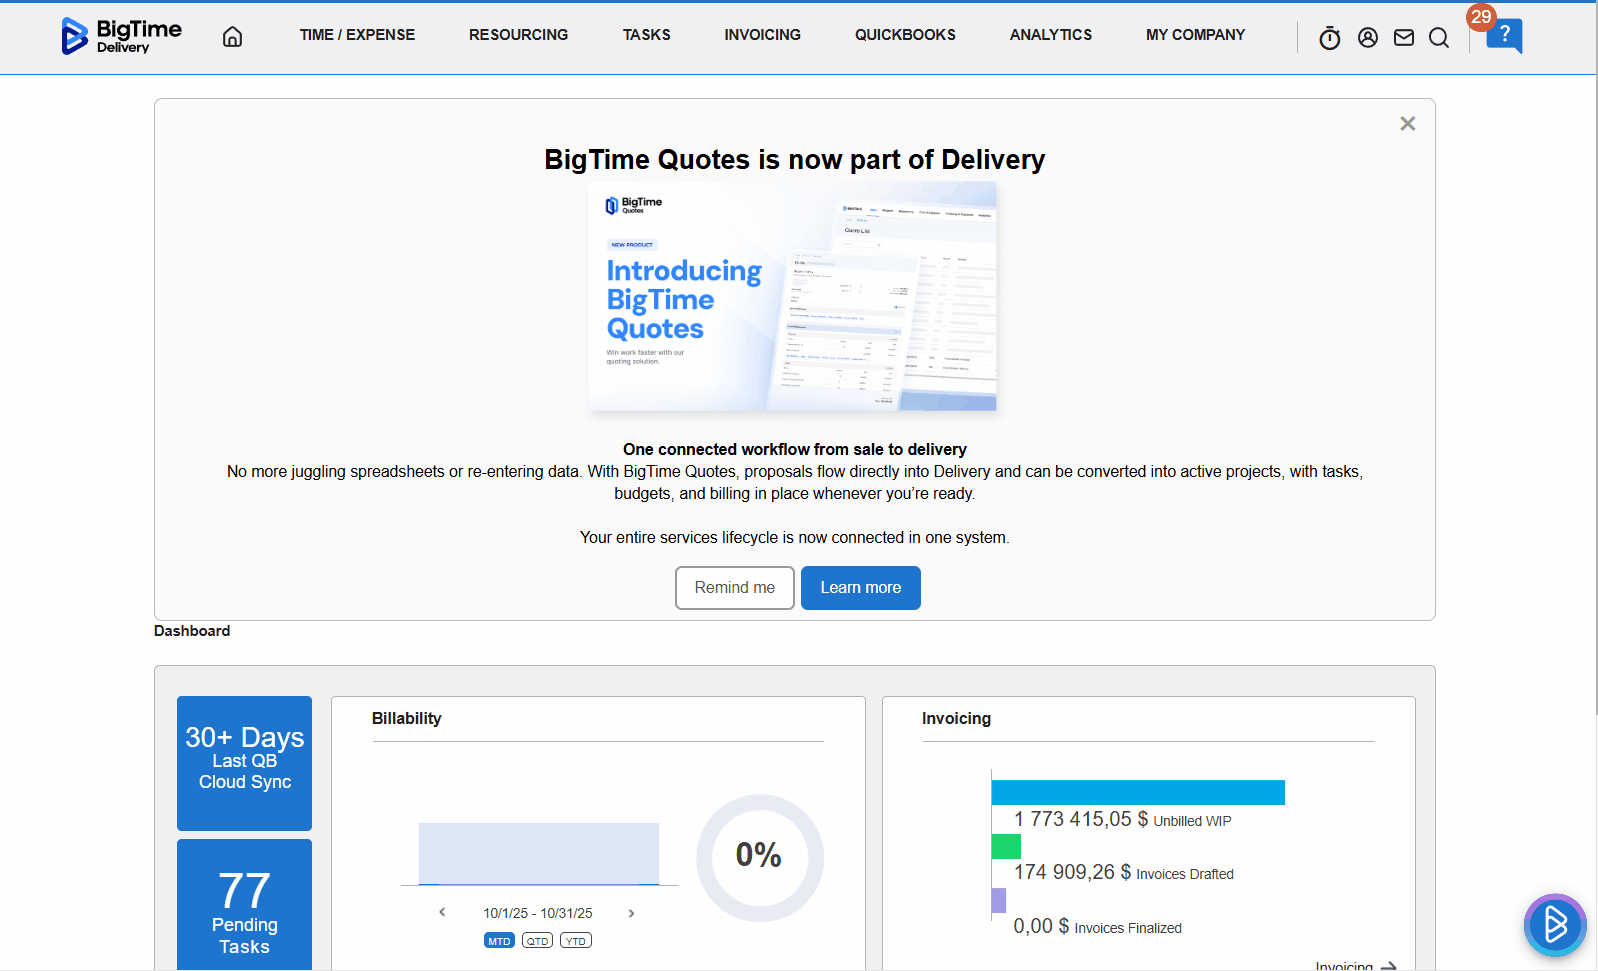This screenshot has width=1598, height=971.
Task: Open the Analytics menu
Action: (1050, 35)
